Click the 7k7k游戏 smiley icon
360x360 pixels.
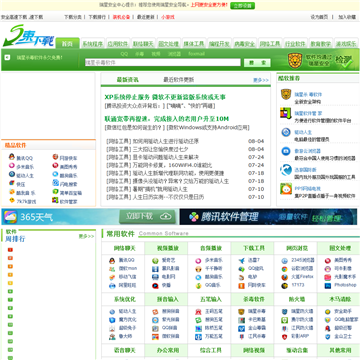(12, 200)
